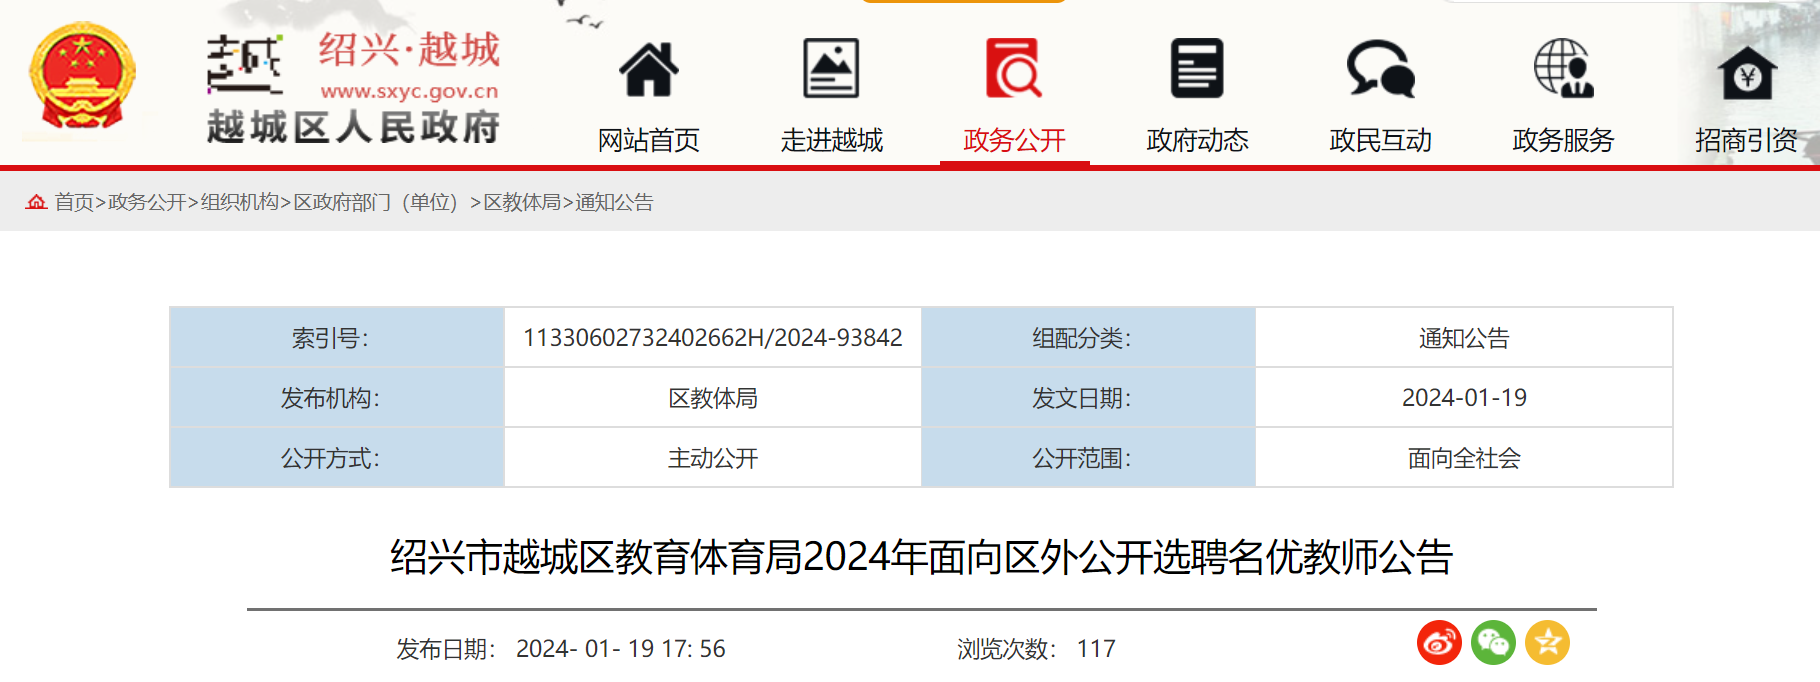The width and height of the screenshot is (1820, 682).
Task: Click the chat bubbles icon above 政民互动
Action: (1381, 68)
